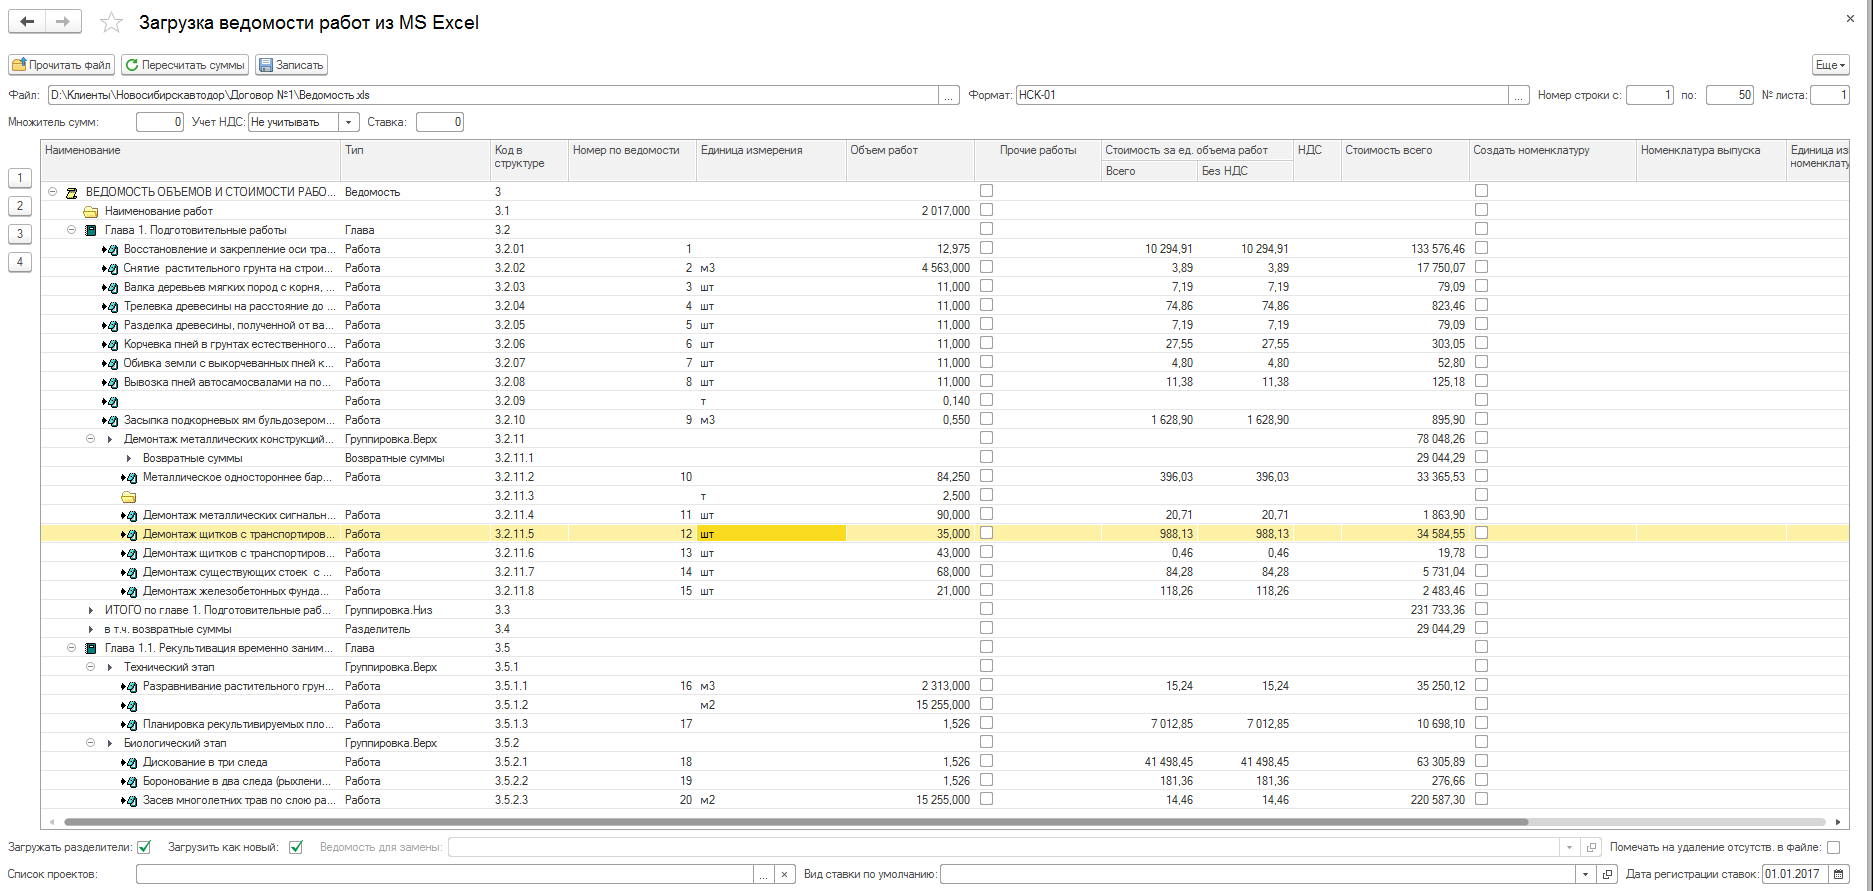
Task: Open Вид ставки linked item button
Action: click(1608, 874)
